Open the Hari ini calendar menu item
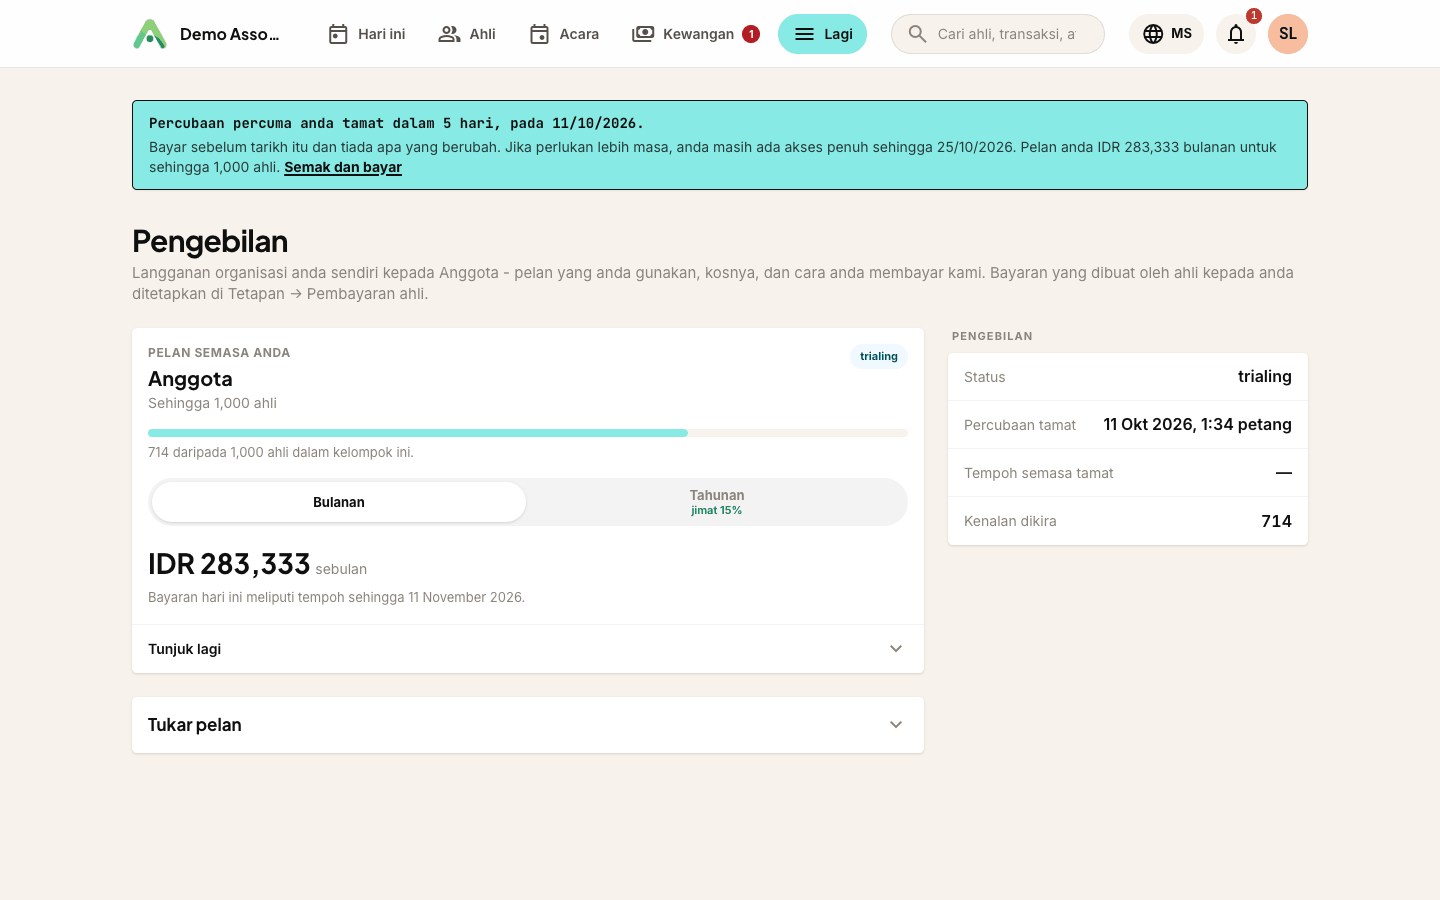This screenshot has height=900, width=1440. (366, 34)
